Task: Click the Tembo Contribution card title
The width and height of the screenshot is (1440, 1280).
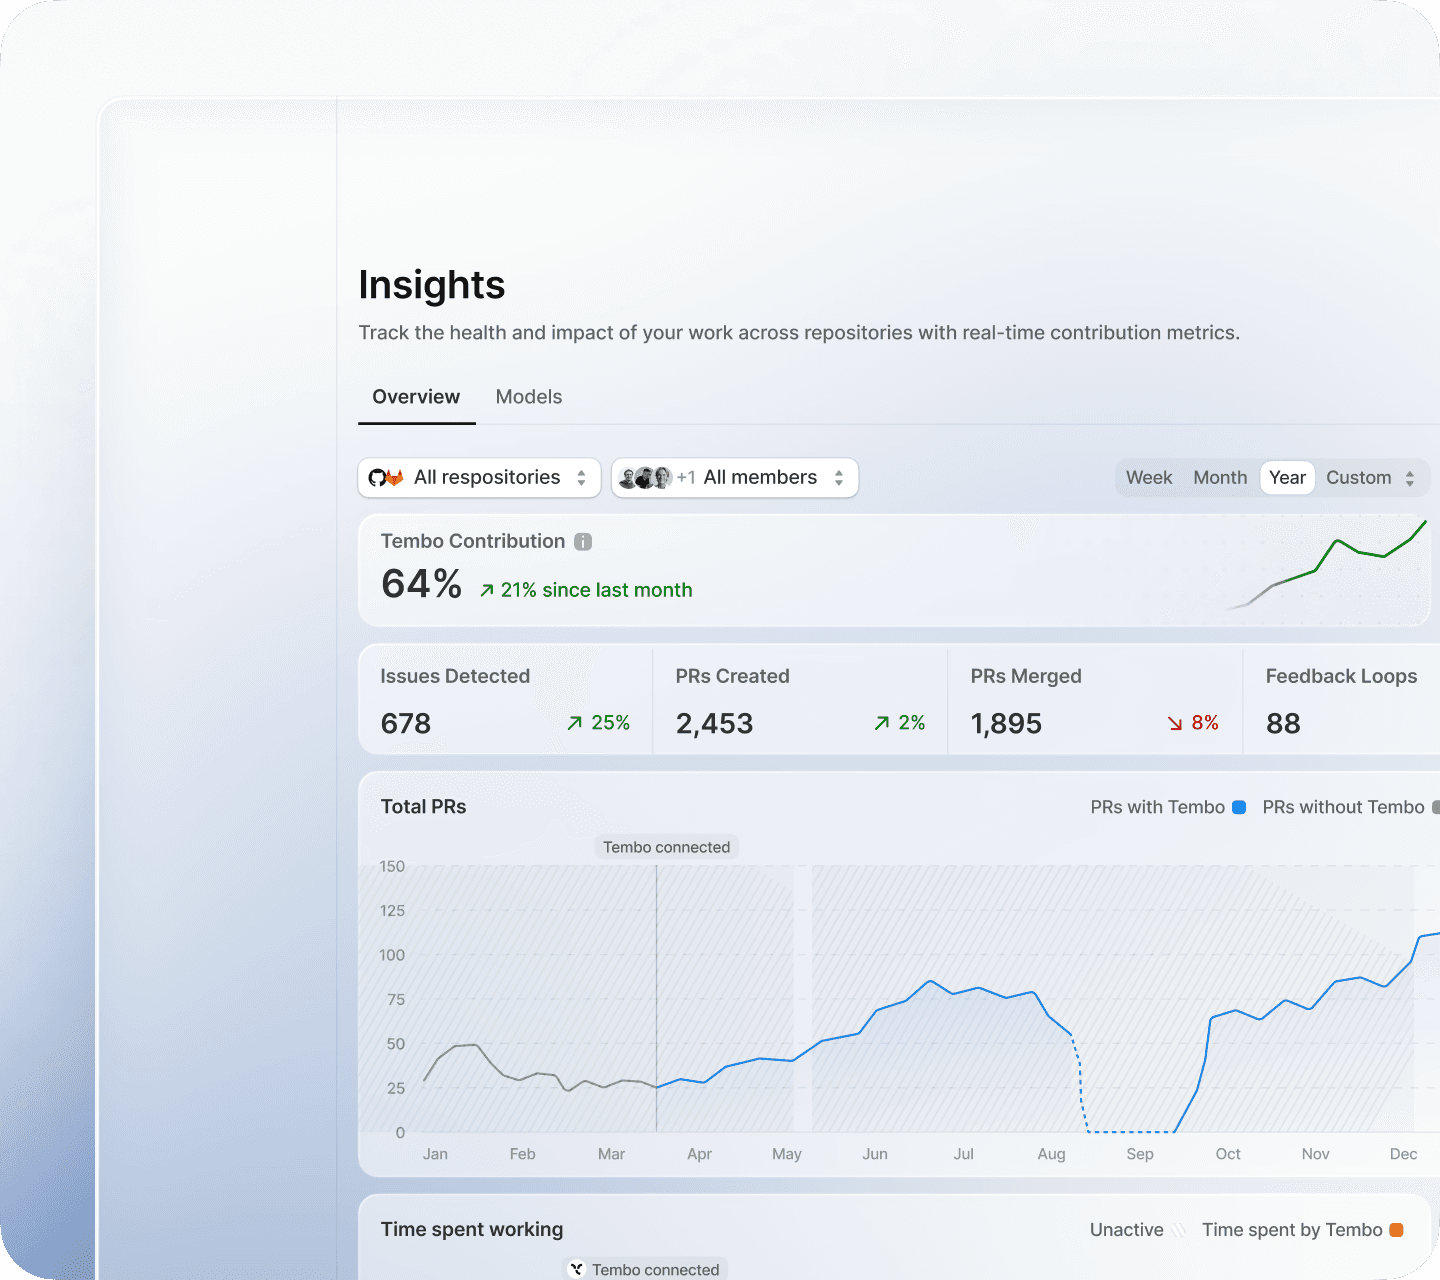Action: tap(473, 541)
